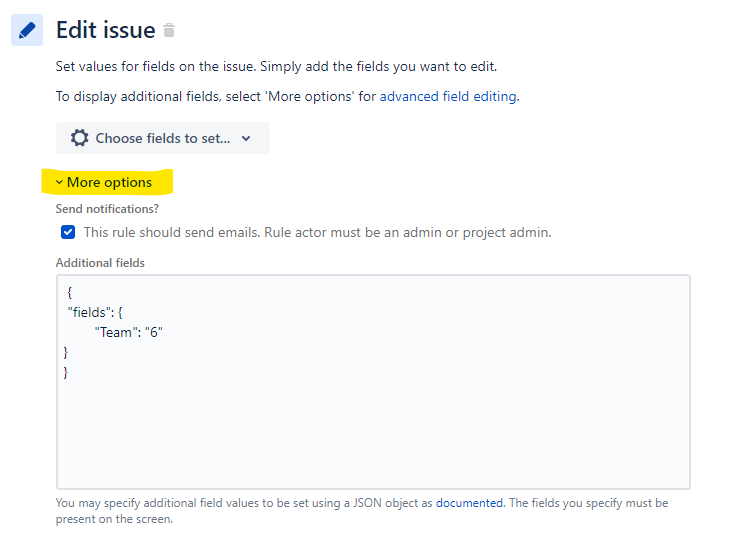Screen dimensions: 738x554
Task: Place cursor on the "Team": "6" line
Action: (128, 332)
